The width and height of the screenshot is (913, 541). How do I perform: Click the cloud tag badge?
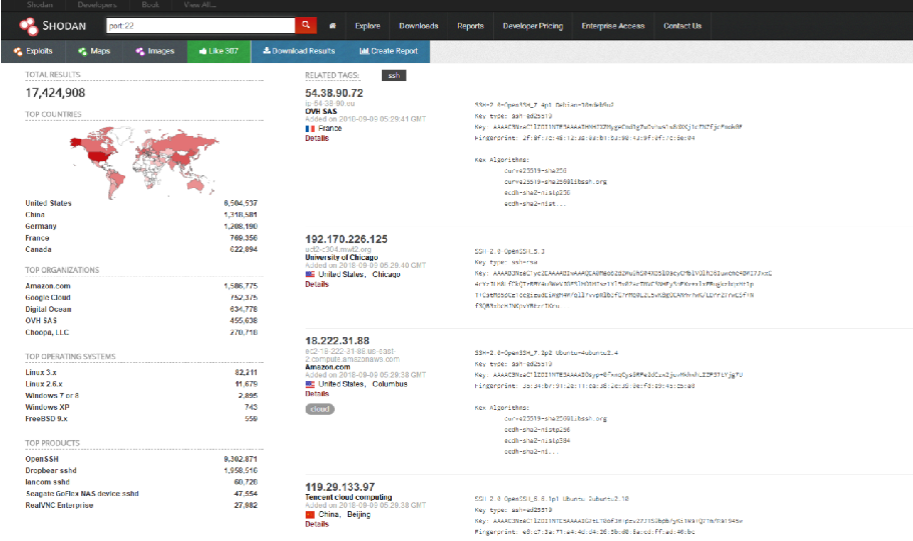click(x=320, y=409)
